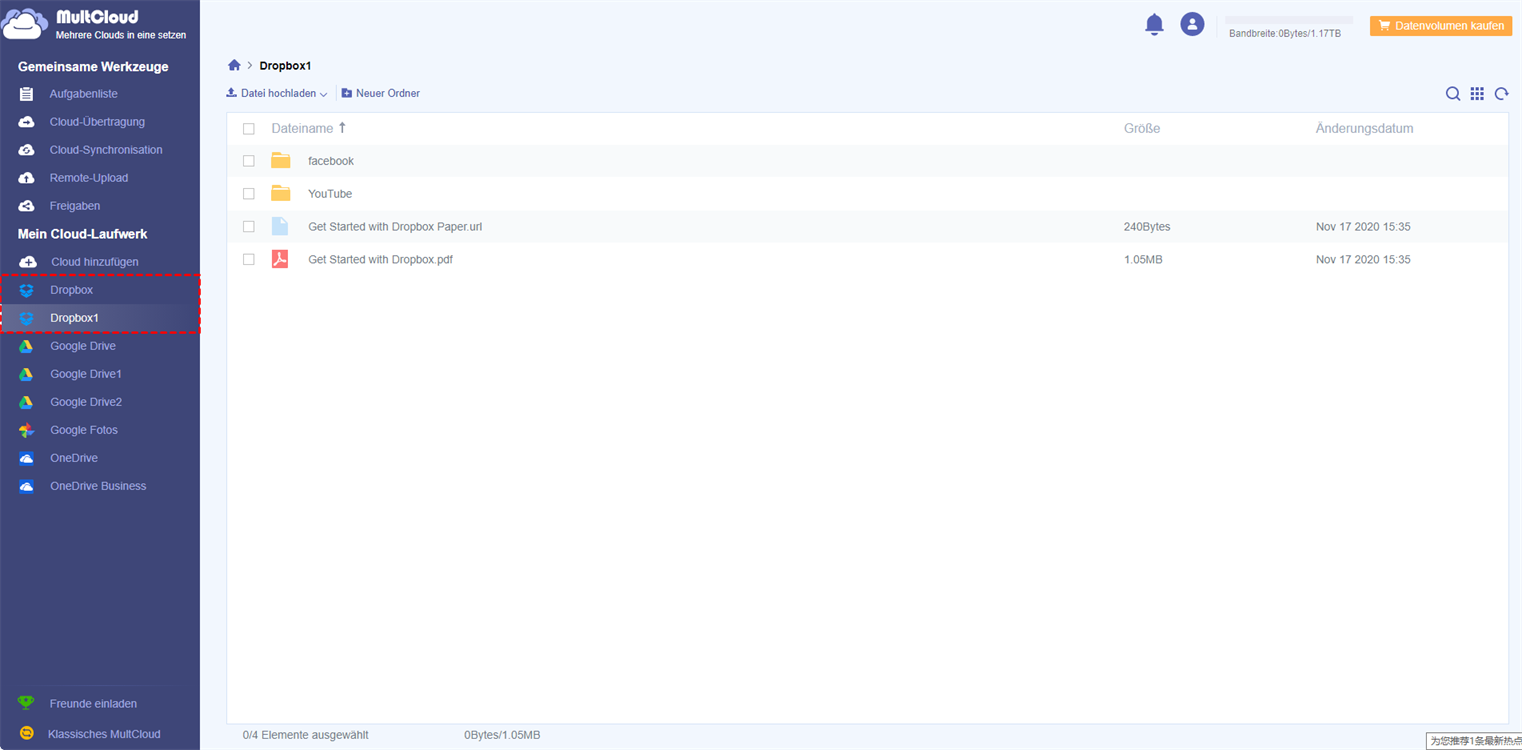The width and height of the screenshot is (1522, 750).
Task: Click the Freunde einladen link
Action: 93,704
